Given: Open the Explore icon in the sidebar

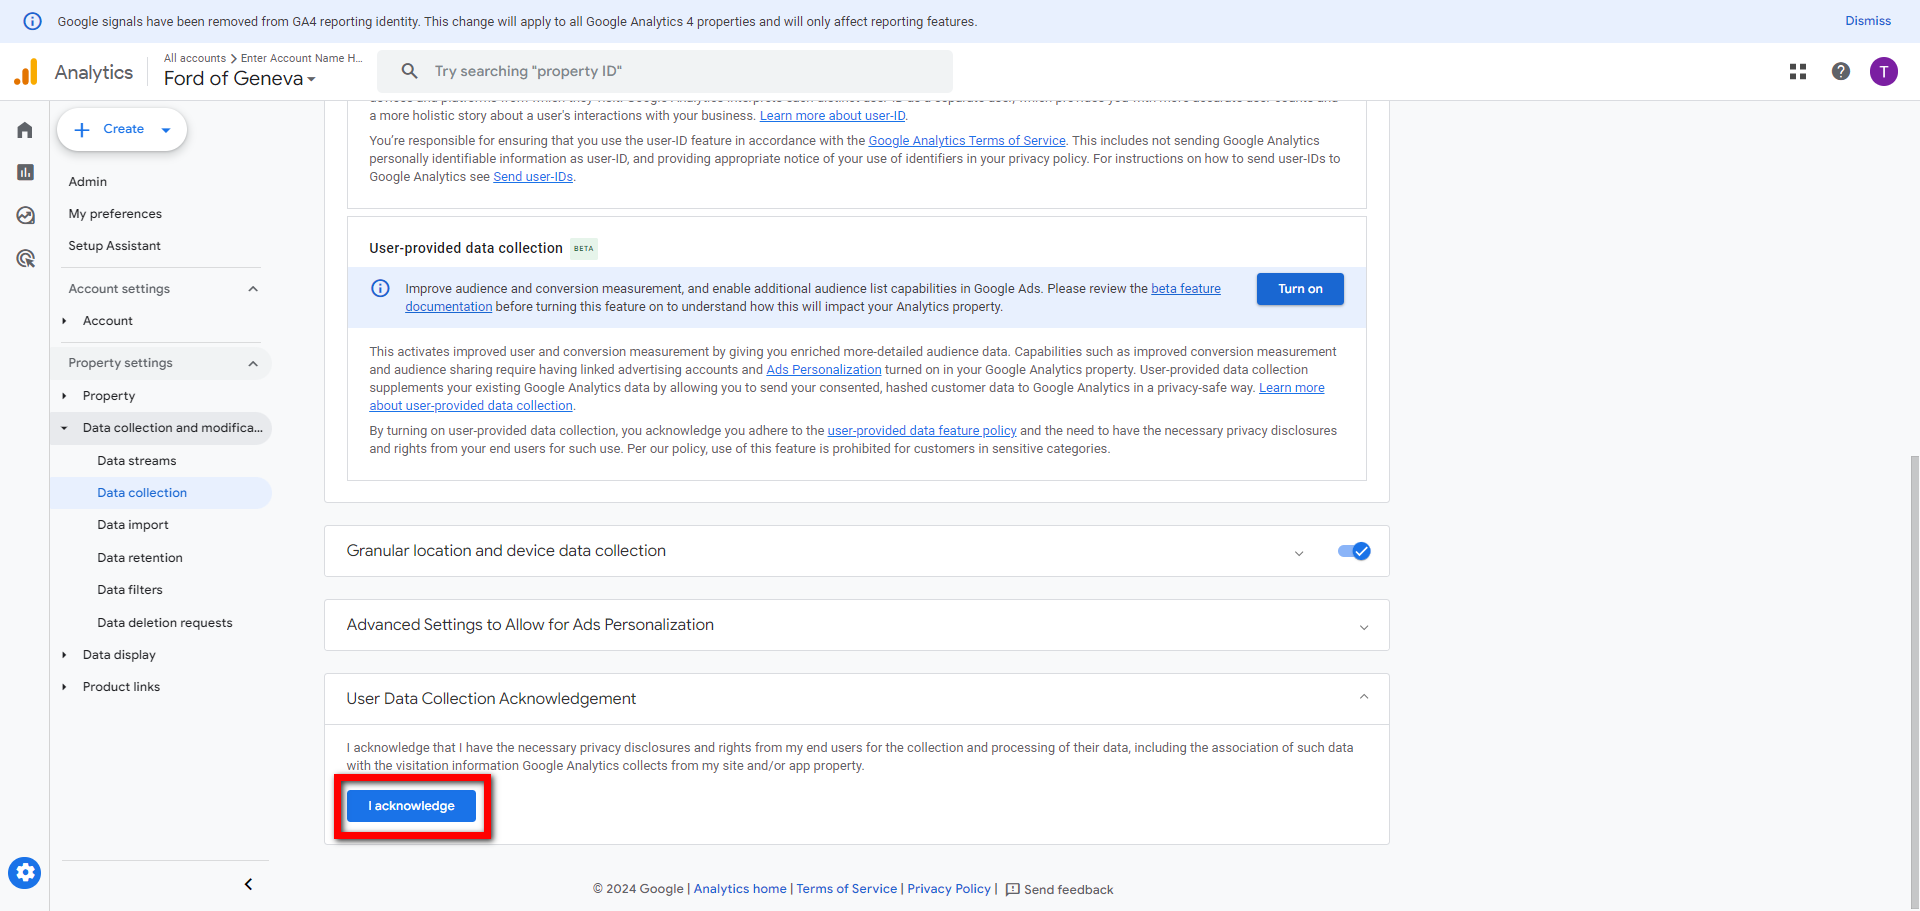Looking at the screenshot, I should pos(25,215).
